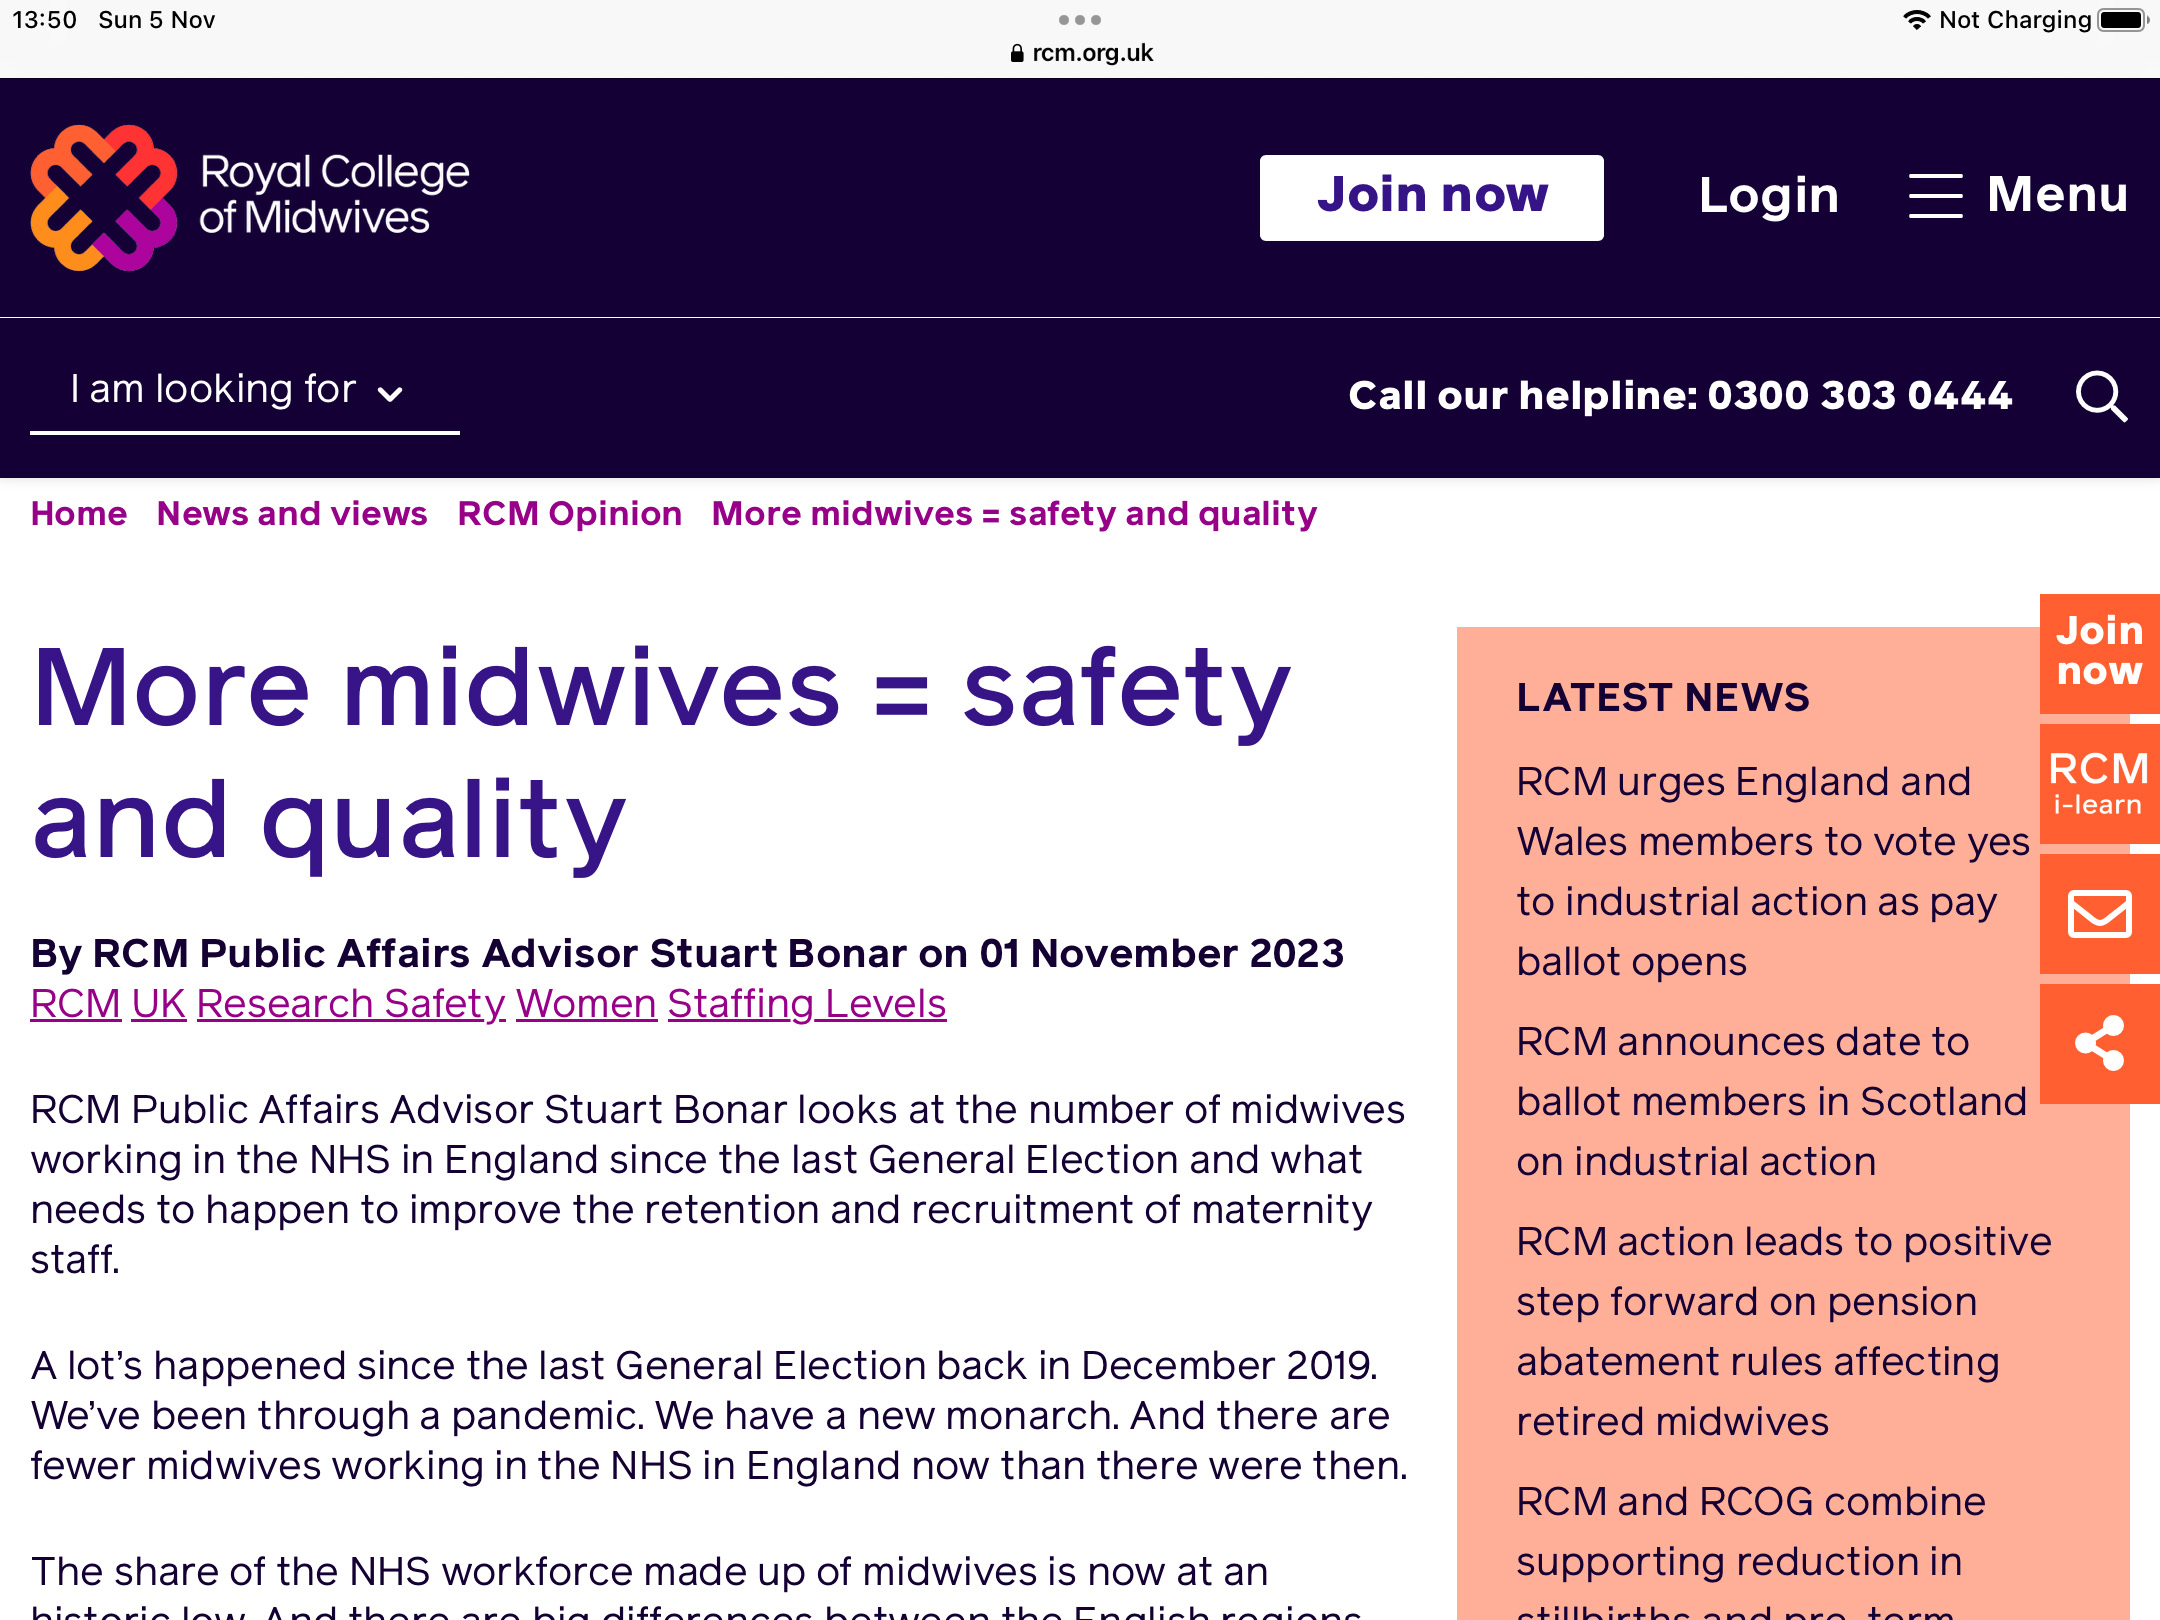Open the RCM i-learn side button

click(x=2100, y=784)
